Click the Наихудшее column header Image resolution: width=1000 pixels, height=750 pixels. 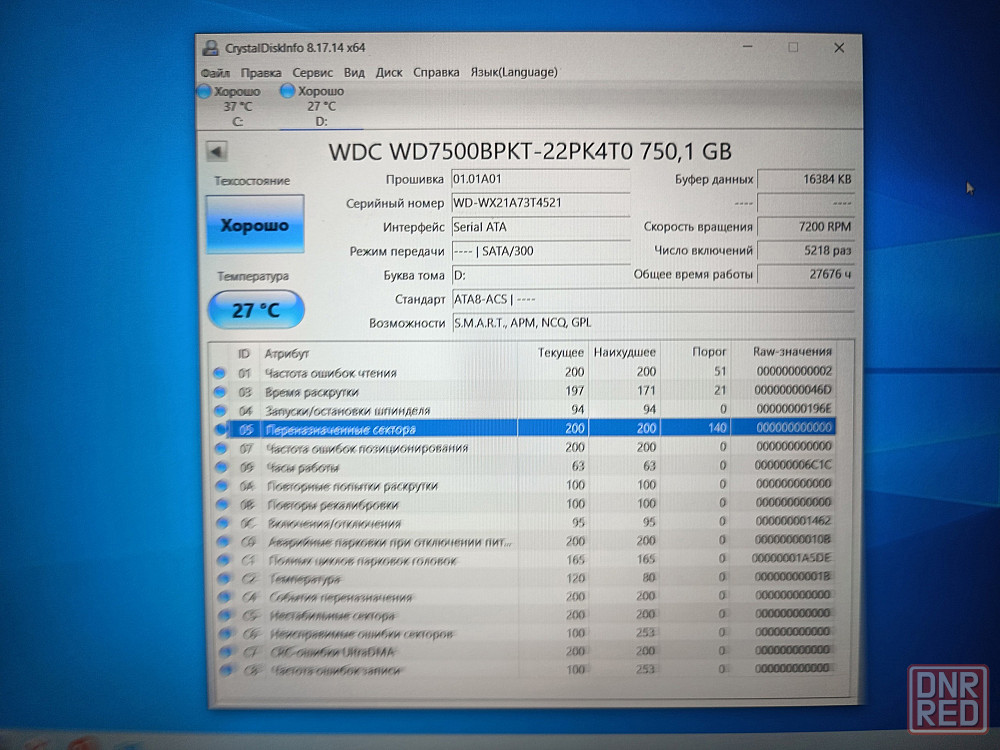pos(624,352)
